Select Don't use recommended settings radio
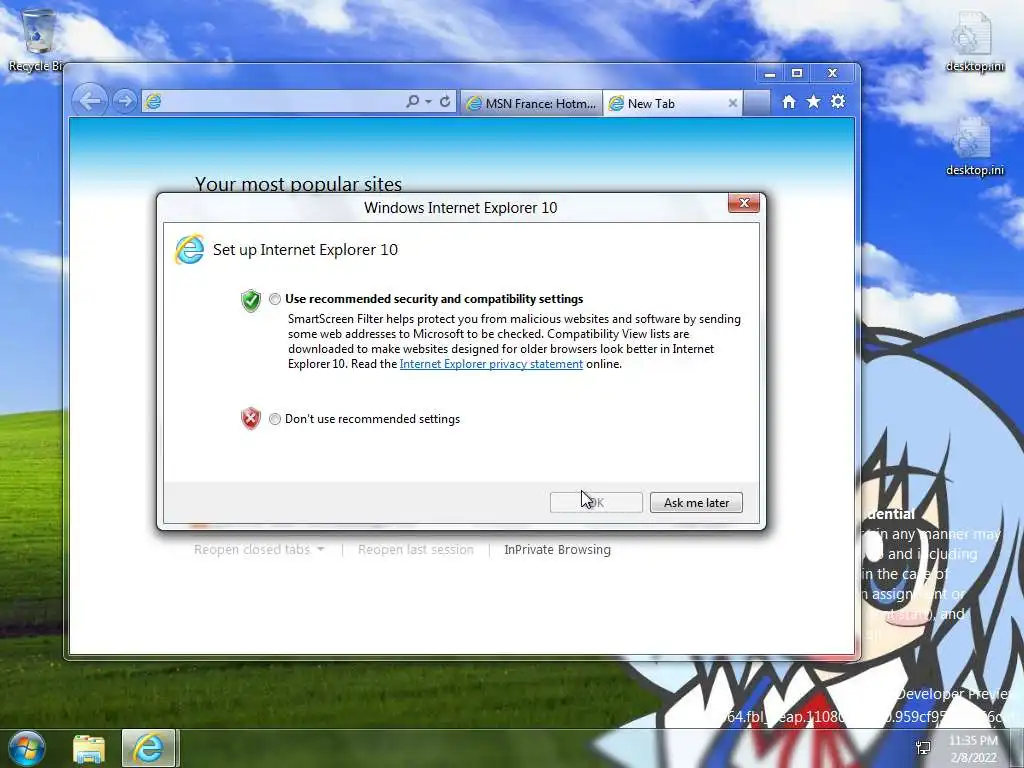The width and height of the screenshot is (1024, 768). click(275, 419)
